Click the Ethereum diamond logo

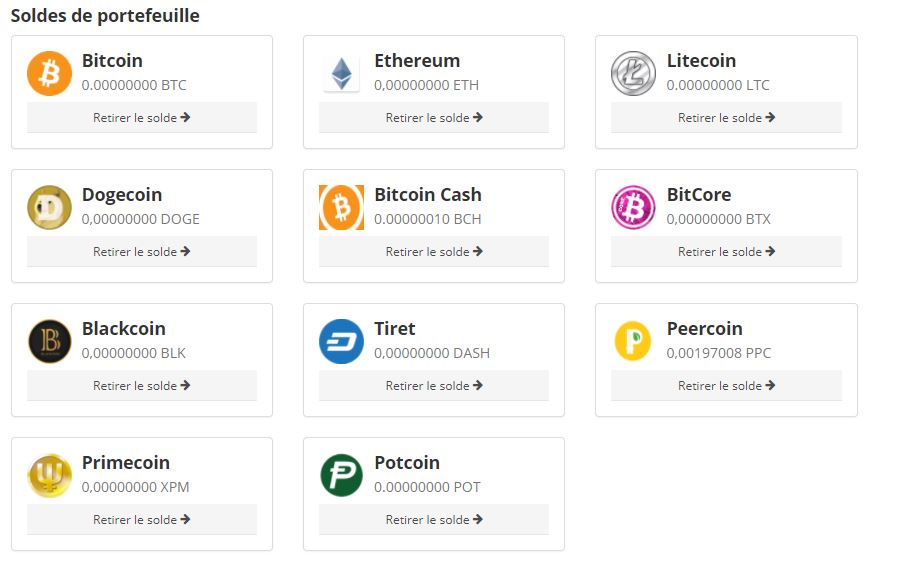click(342, 74)
